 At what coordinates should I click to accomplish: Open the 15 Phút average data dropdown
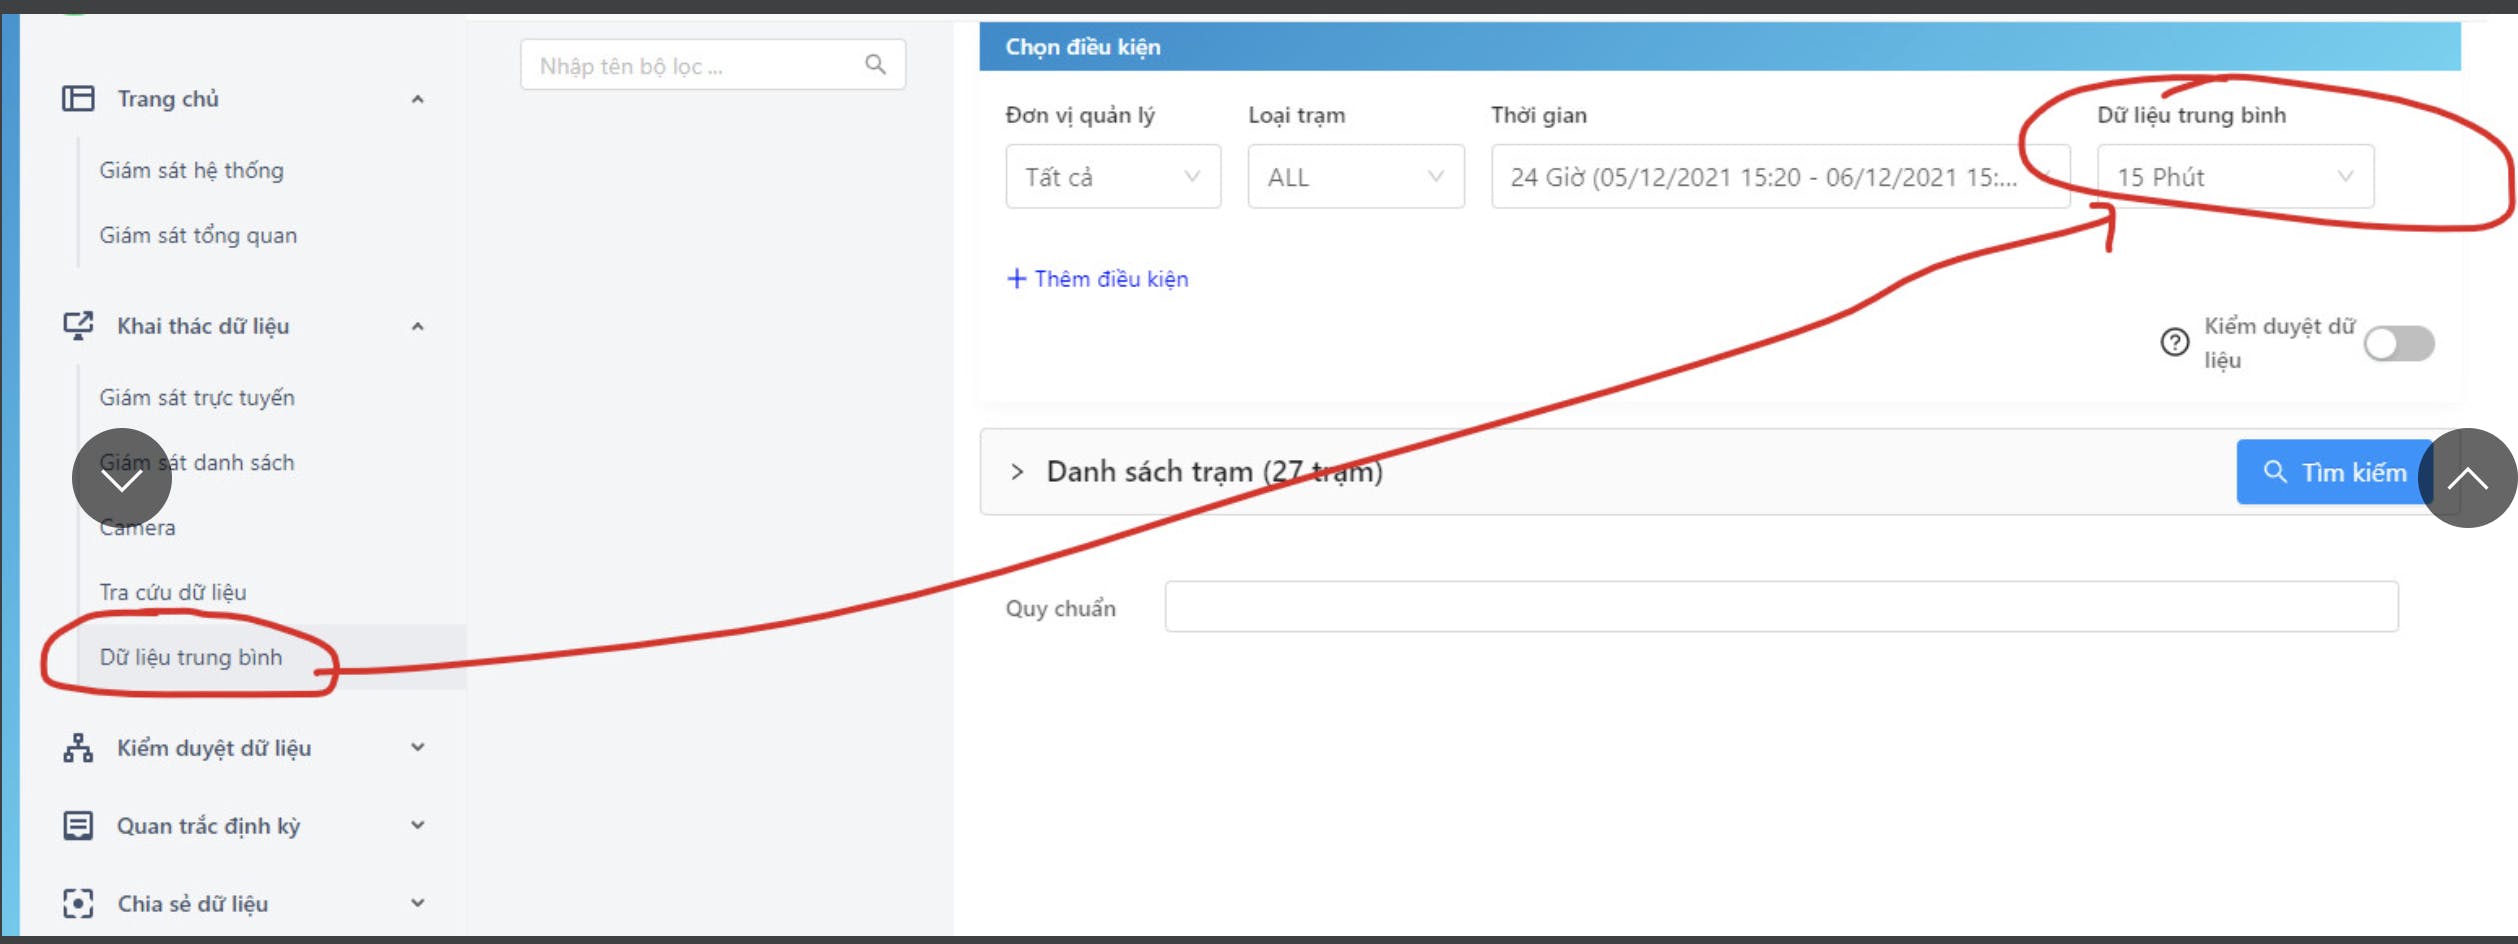(x=2235, y=177)
